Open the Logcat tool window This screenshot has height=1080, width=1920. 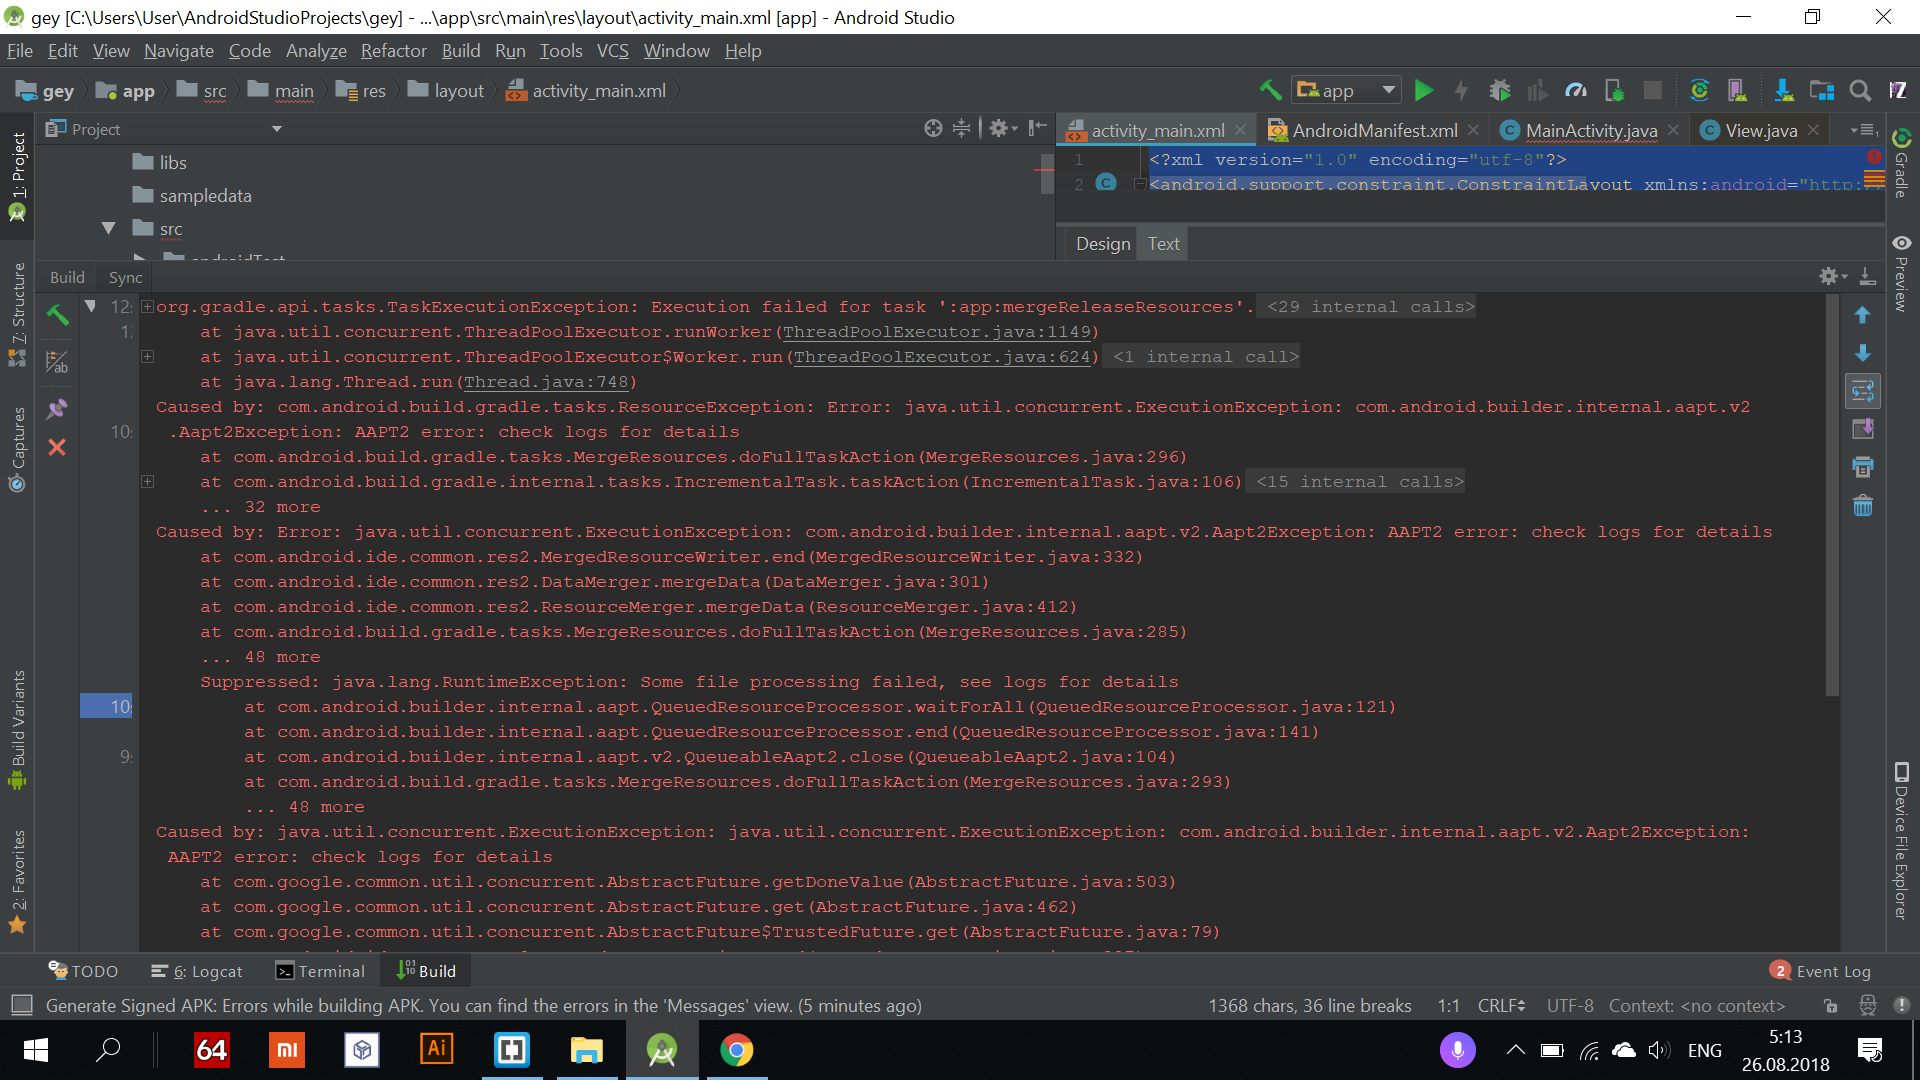pyautogui.click(x=197, y=971)
